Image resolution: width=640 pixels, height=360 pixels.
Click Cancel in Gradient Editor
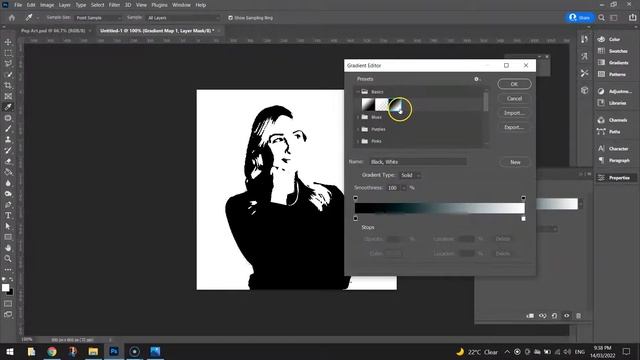click(x=514, y=98)
